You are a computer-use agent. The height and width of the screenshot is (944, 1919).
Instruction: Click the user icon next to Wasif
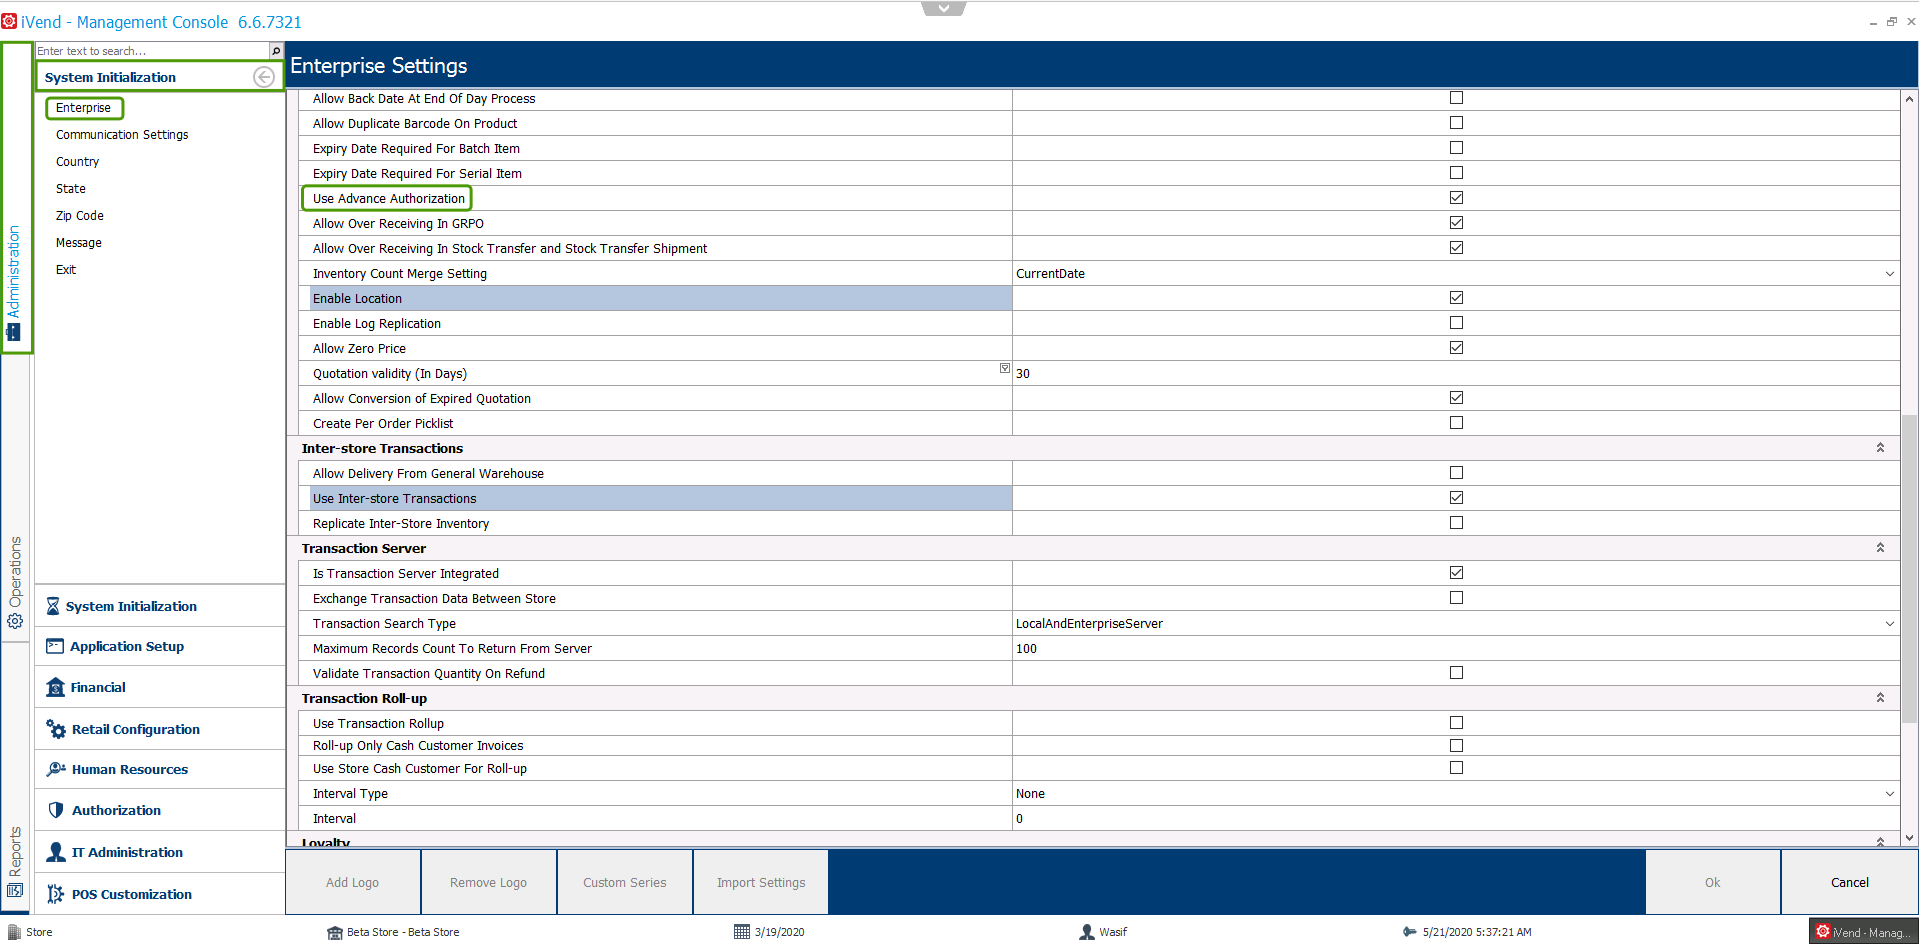(1087, 932)
